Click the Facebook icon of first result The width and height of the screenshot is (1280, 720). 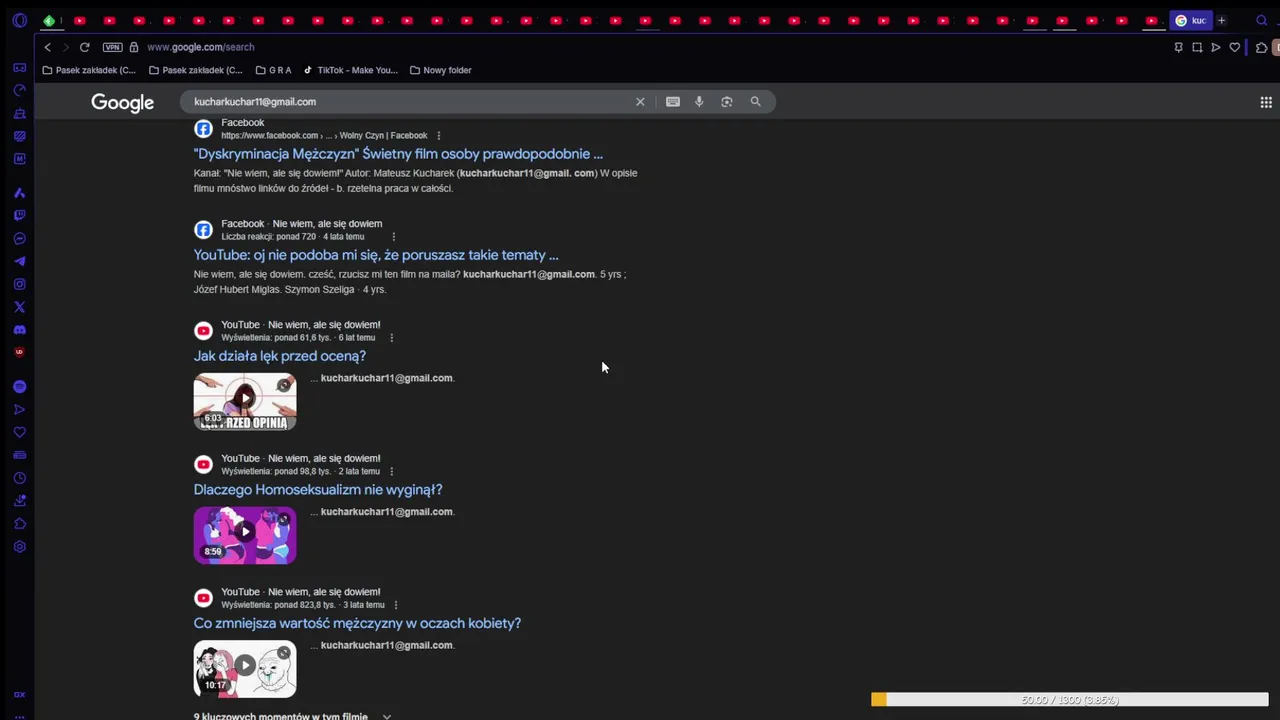pyautogui.click(x=203, y=128)
